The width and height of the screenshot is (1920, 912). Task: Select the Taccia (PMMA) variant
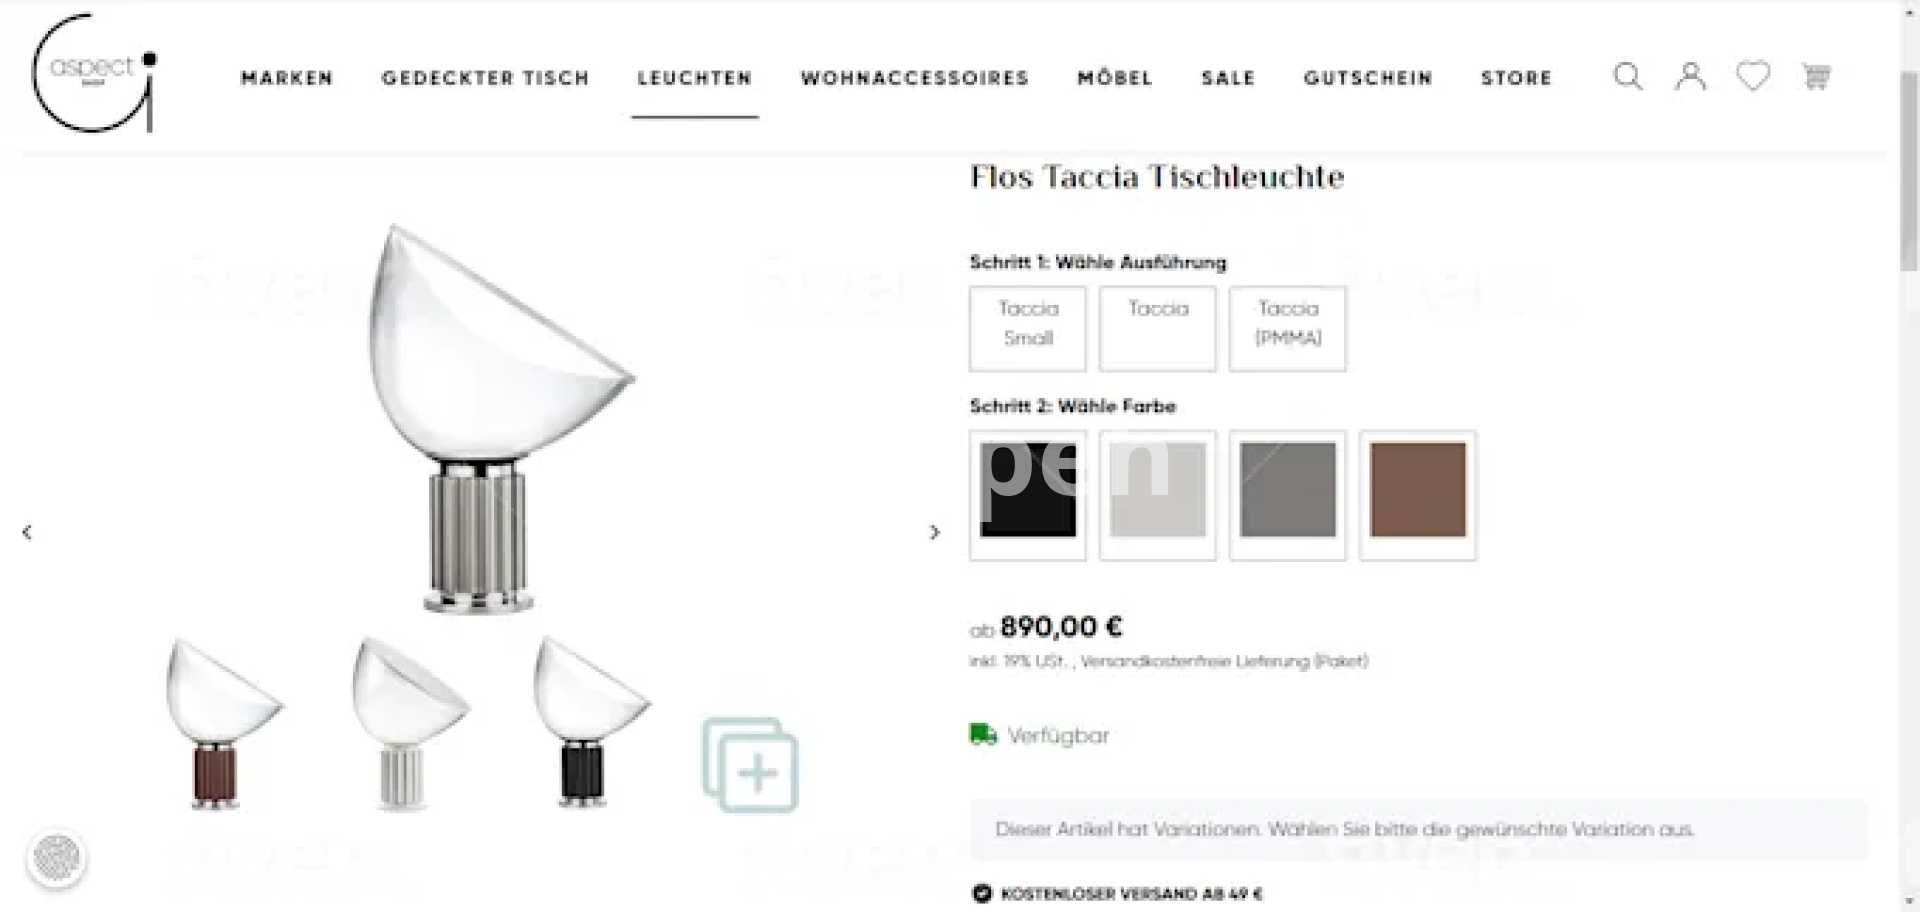pos(1288,328)
